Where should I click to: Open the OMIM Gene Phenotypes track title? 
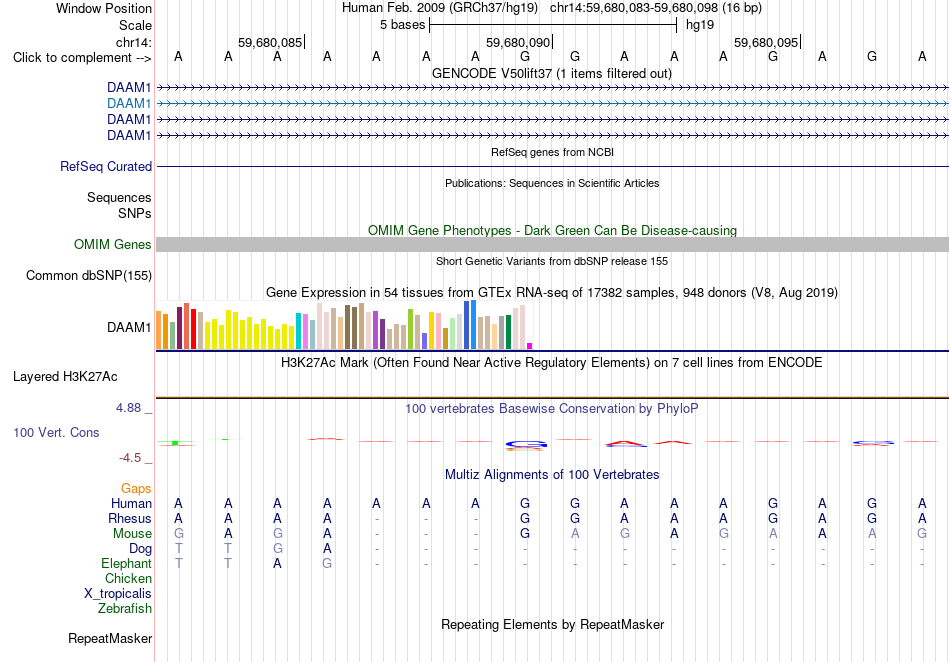552,230
